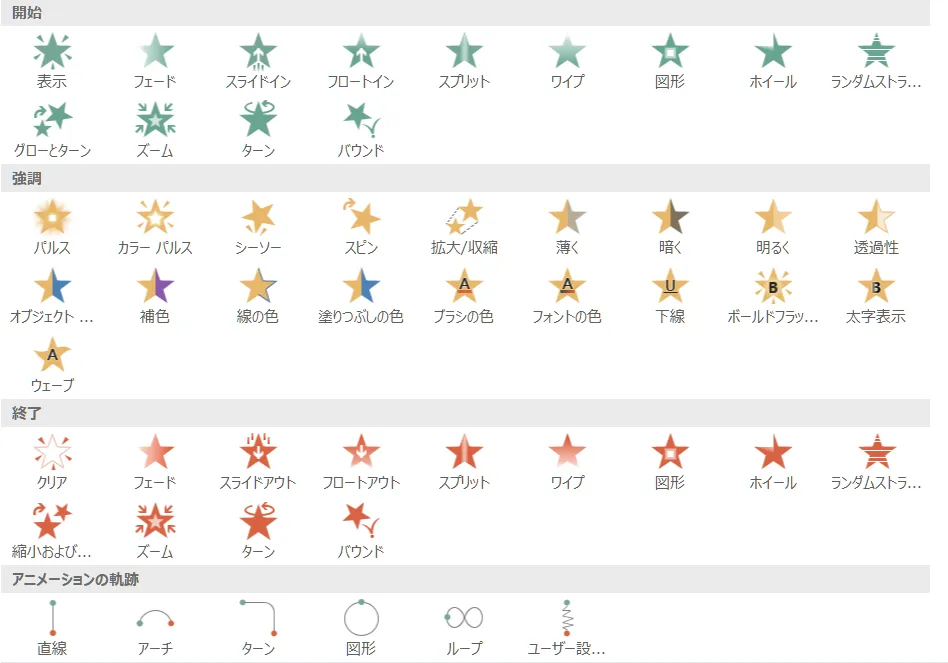Apply the スピン (Spin) emphasis effect
Screen dimensions: 948x663
[x=360, y=218]
